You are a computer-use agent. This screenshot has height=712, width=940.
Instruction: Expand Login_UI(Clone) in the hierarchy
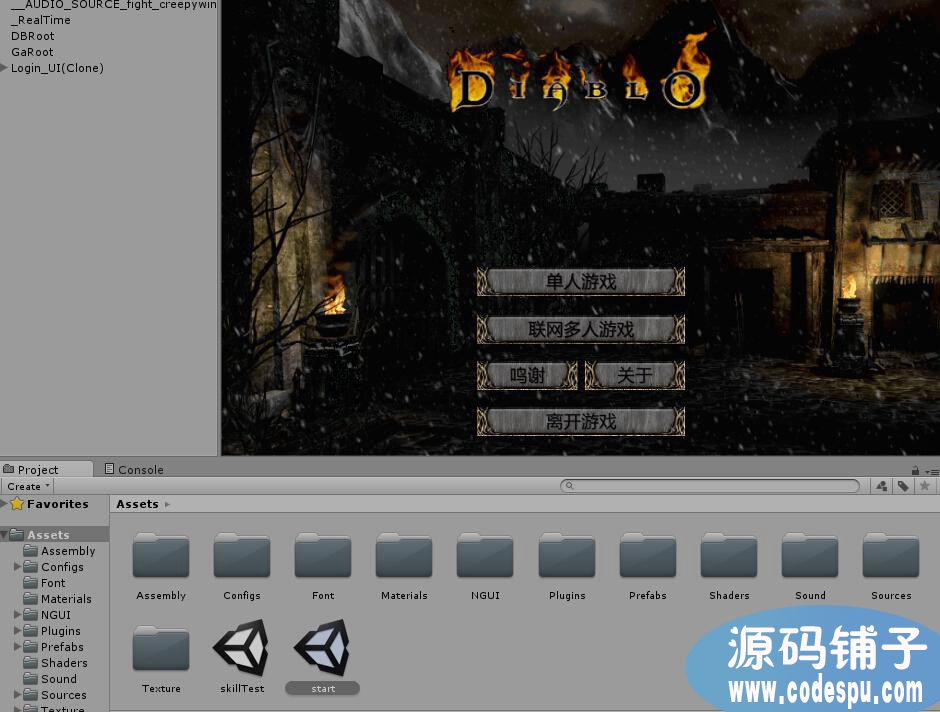pos(4,68)
